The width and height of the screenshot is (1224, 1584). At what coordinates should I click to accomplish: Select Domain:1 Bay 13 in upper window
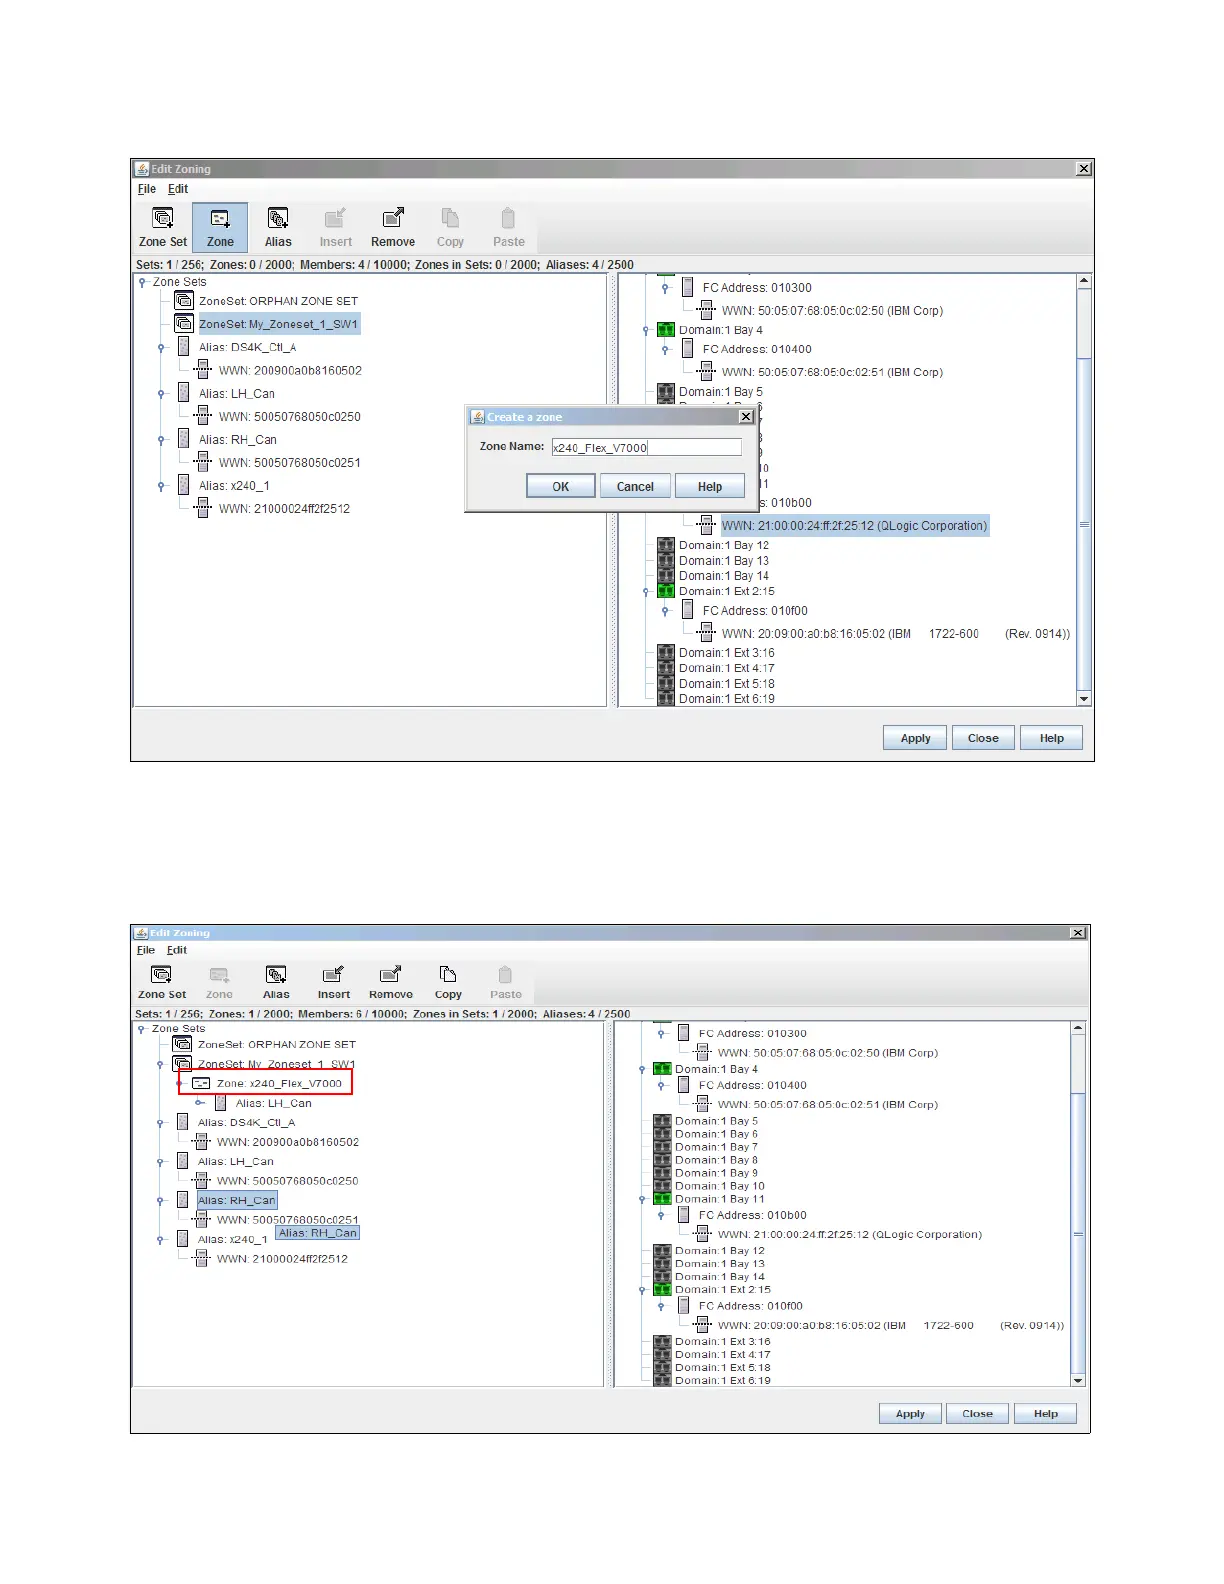[724, 560]
